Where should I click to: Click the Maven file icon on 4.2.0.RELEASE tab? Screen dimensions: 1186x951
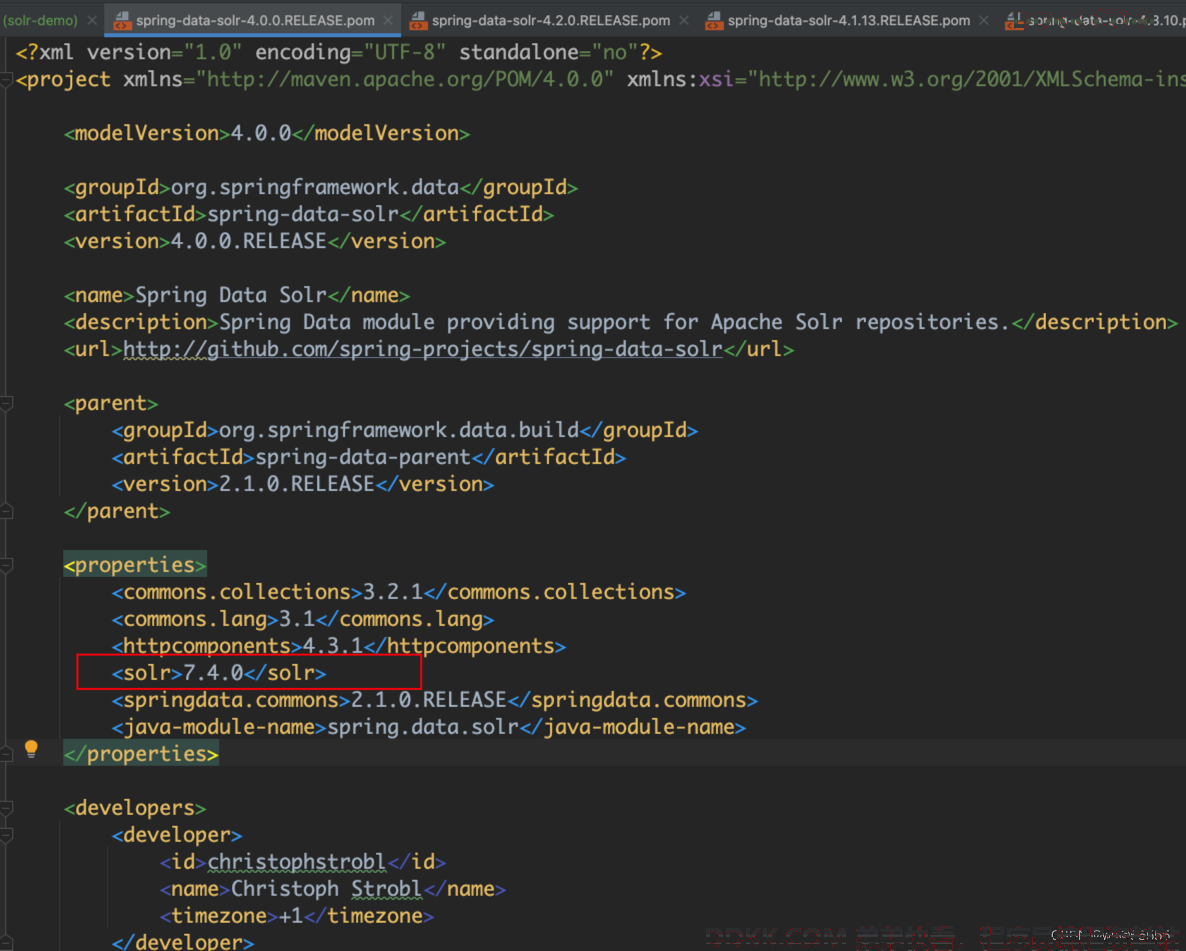tap(418, 20)
